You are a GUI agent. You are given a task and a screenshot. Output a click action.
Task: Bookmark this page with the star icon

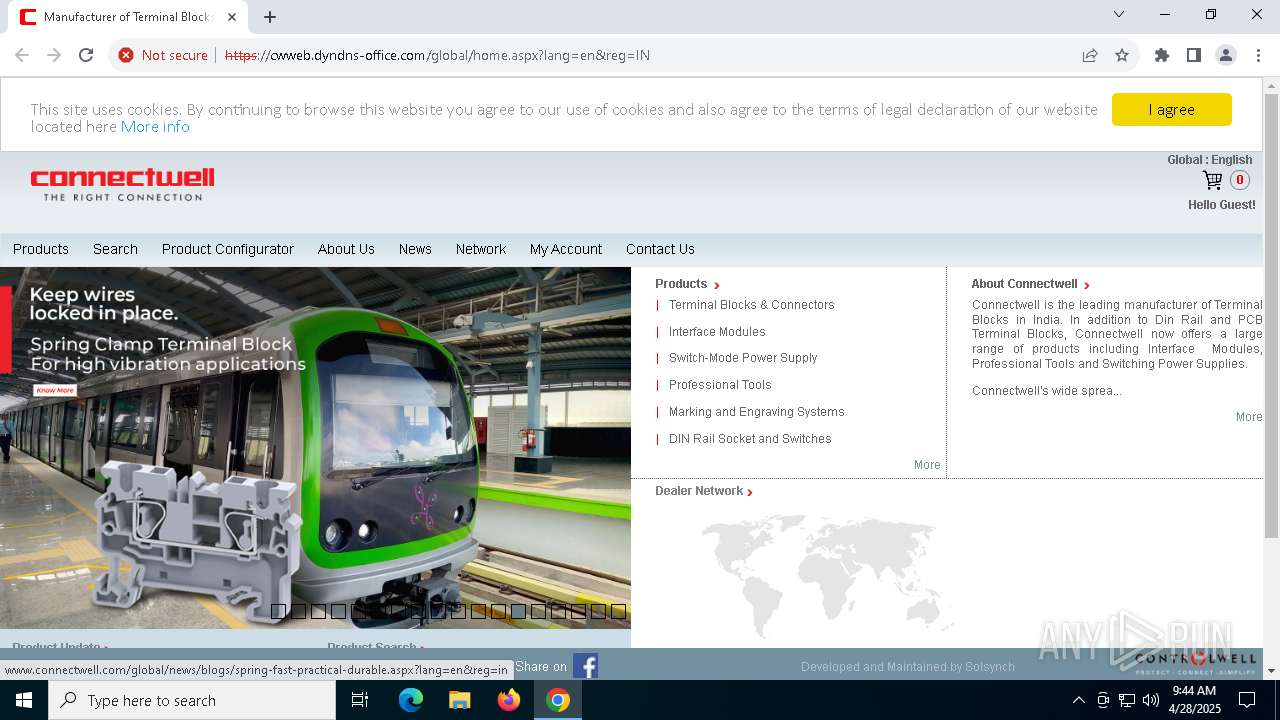click(1122, 55)
